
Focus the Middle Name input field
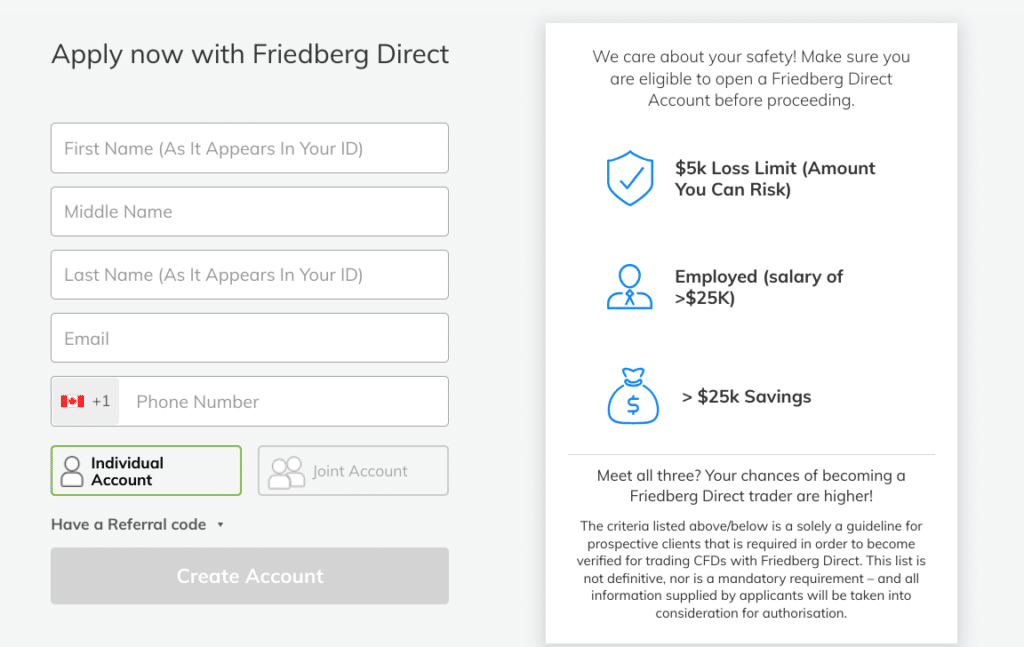pyautogui.click(x=249, y=212)
